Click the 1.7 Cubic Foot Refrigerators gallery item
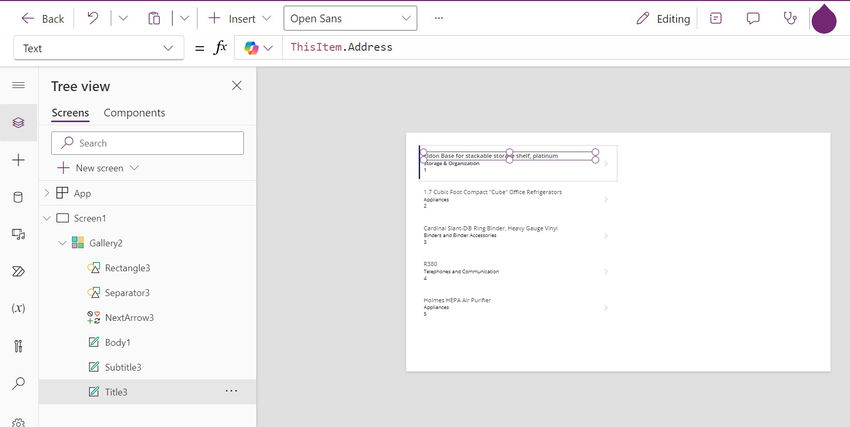Image resolution: width=850 pixels, height=427 pixels. pos(493,192)
